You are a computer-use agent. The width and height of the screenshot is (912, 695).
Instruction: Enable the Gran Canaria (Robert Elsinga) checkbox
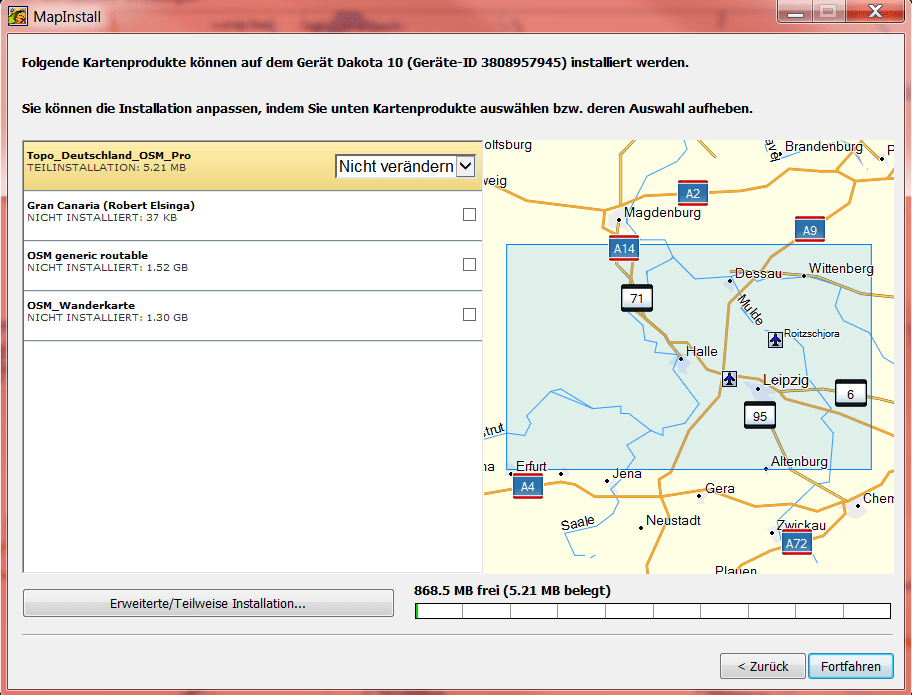[469, 213]
